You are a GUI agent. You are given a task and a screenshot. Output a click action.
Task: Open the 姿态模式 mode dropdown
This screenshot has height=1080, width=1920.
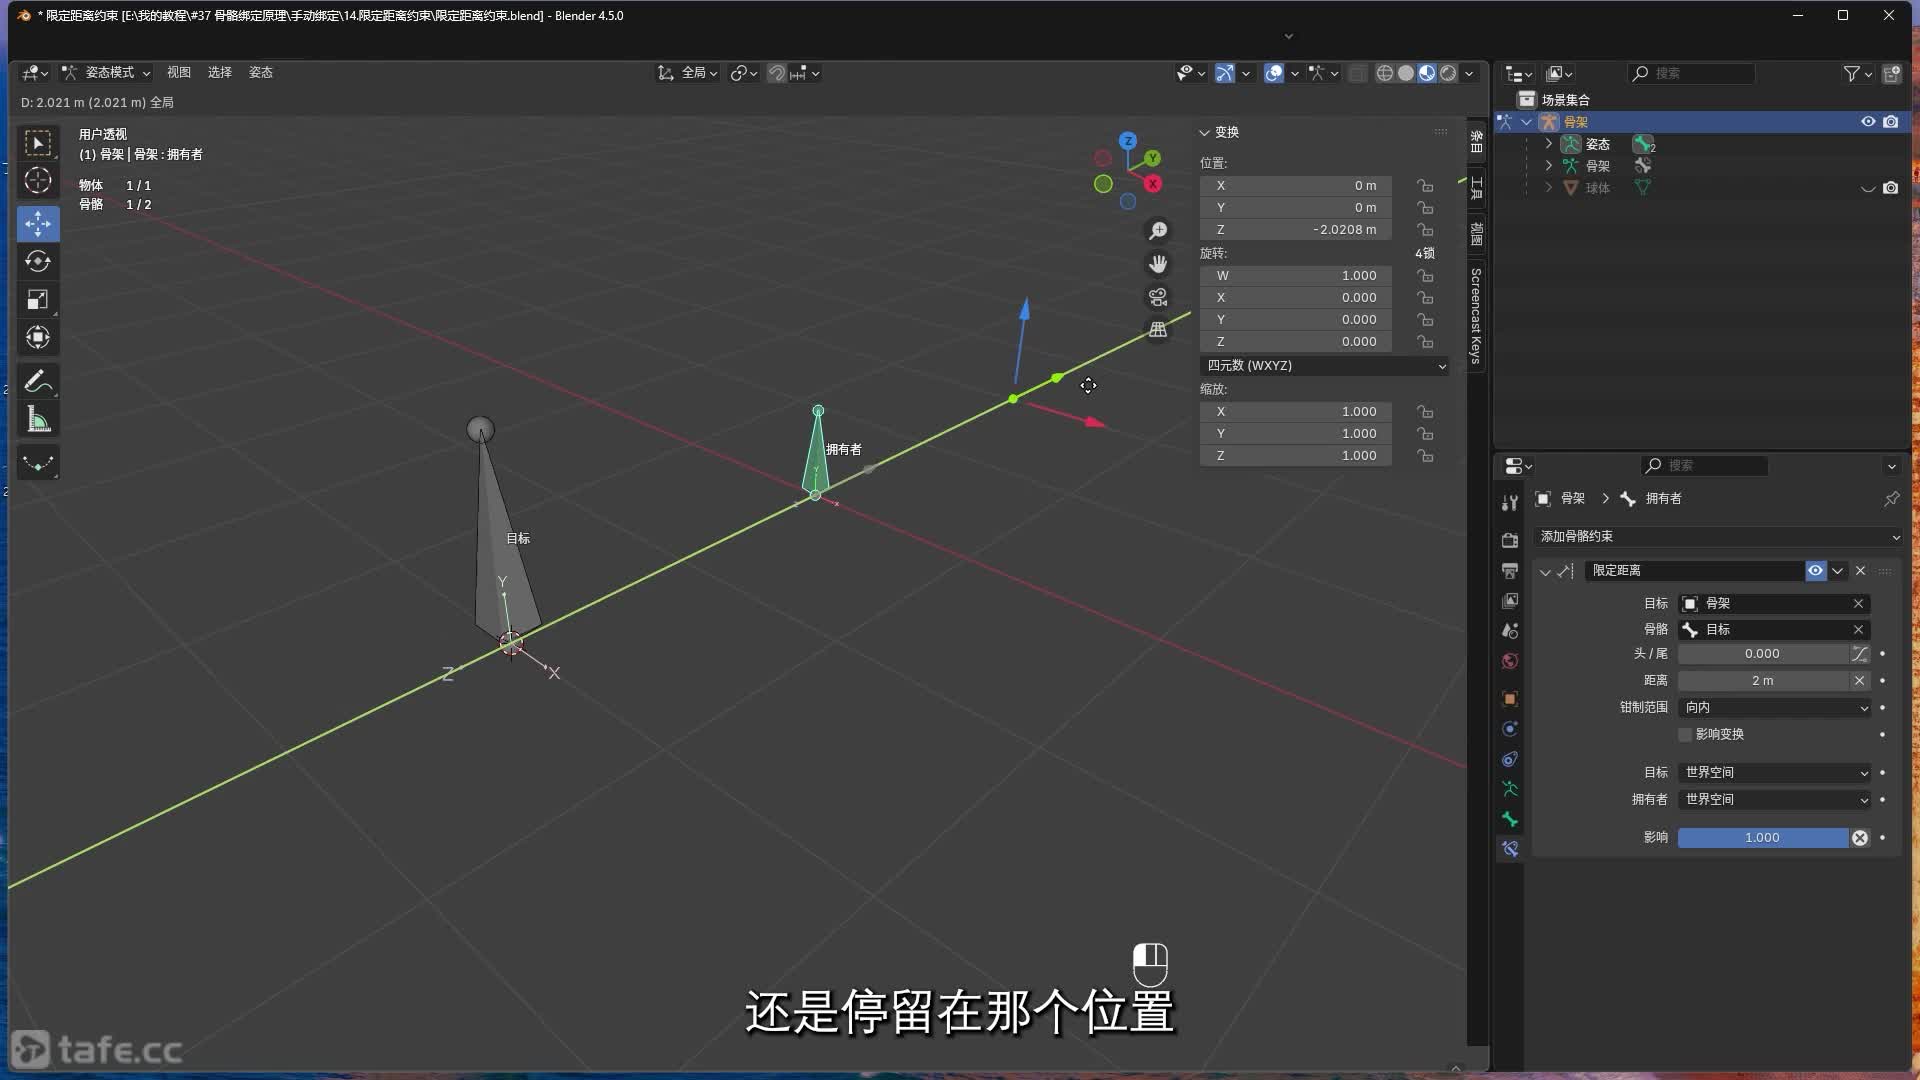click(106, 73)
